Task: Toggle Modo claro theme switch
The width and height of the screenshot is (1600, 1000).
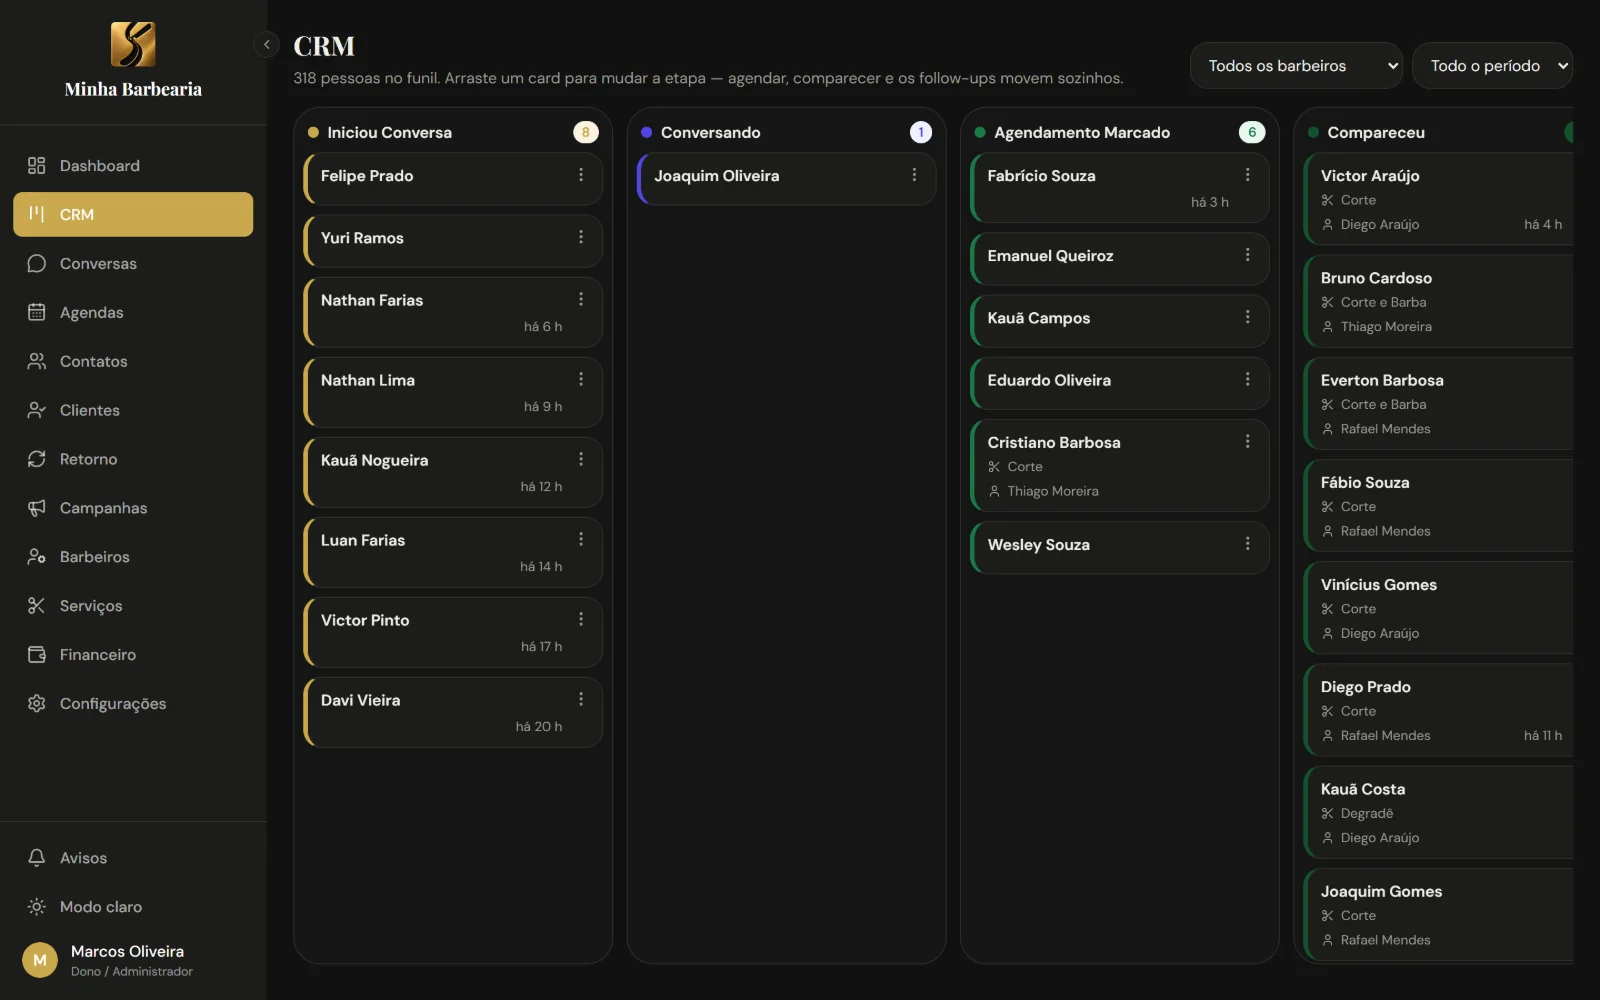Action: tap(133, 907)
